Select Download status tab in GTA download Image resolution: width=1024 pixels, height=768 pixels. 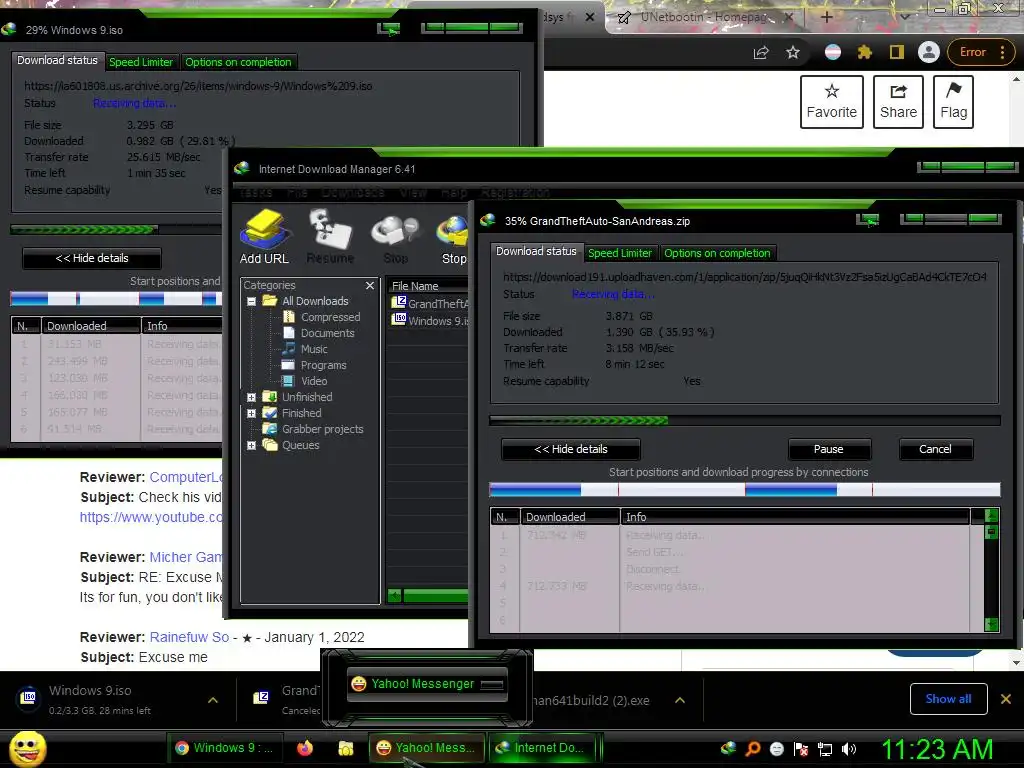(x=536, y=251)
